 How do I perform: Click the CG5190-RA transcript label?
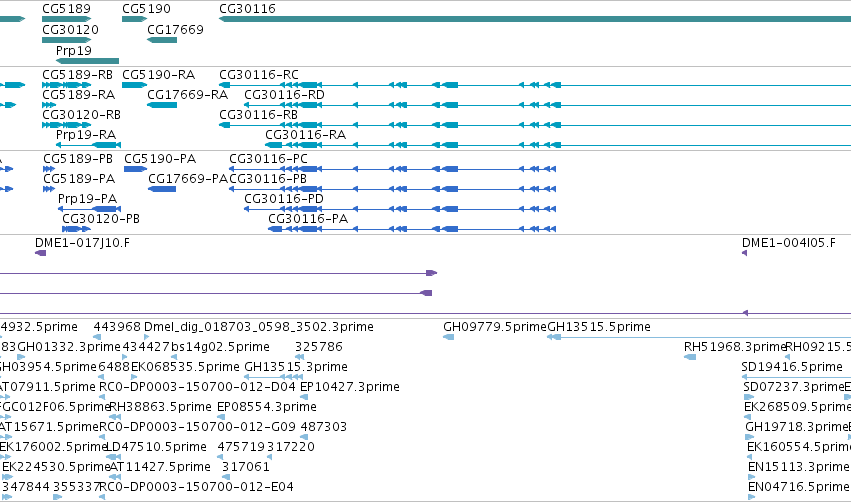click(x=158, y=74)
